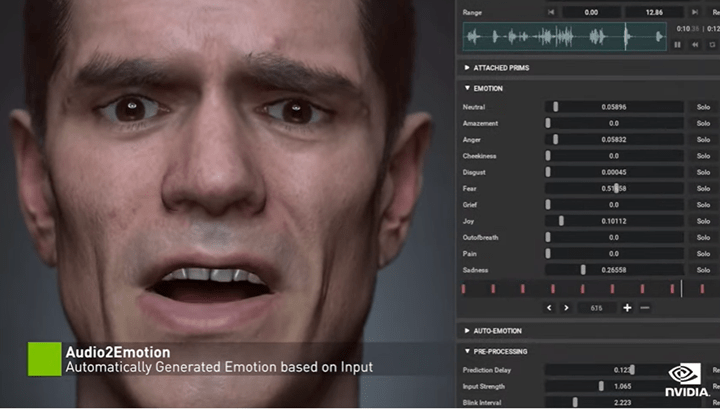Click the range end value field

654,12
